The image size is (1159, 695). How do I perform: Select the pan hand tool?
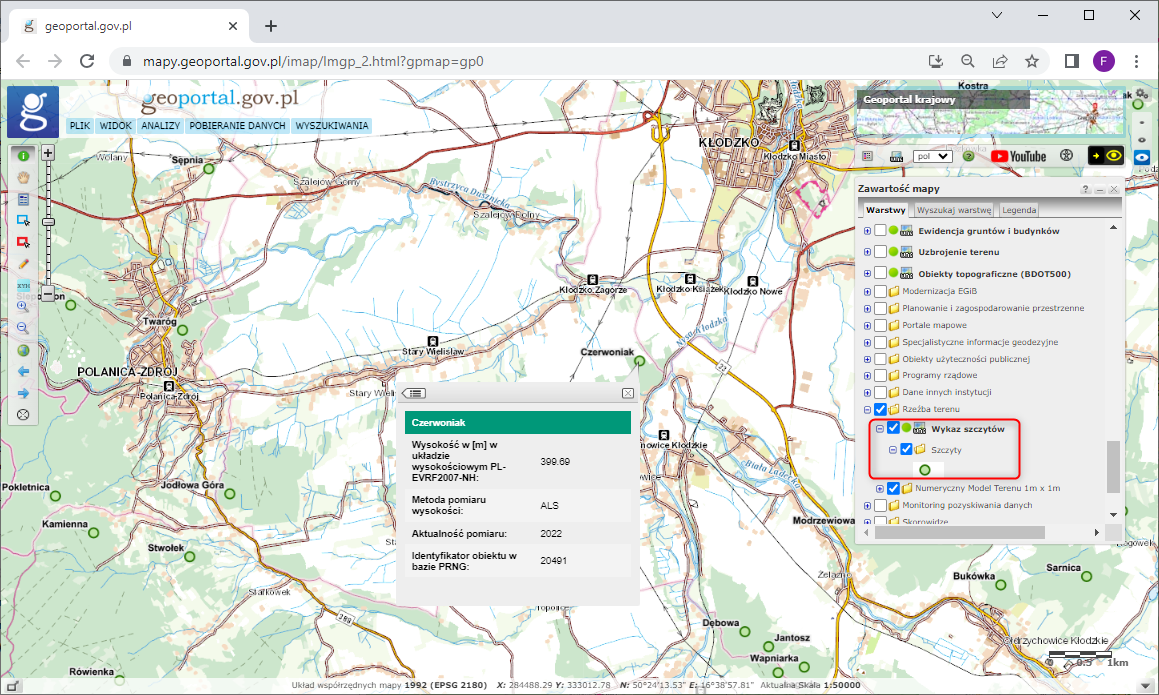tap(23, 177)
